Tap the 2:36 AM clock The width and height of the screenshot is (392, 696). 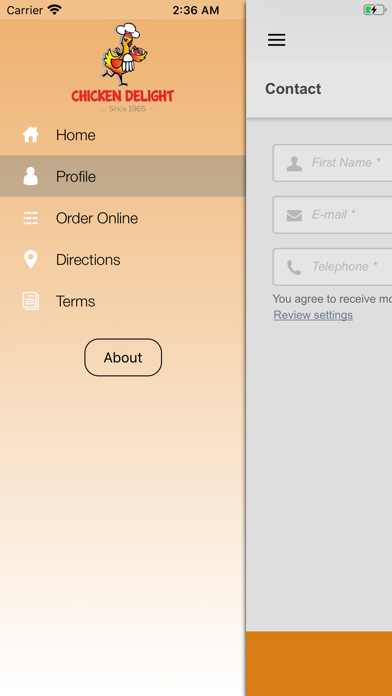[x=196, y=10]
